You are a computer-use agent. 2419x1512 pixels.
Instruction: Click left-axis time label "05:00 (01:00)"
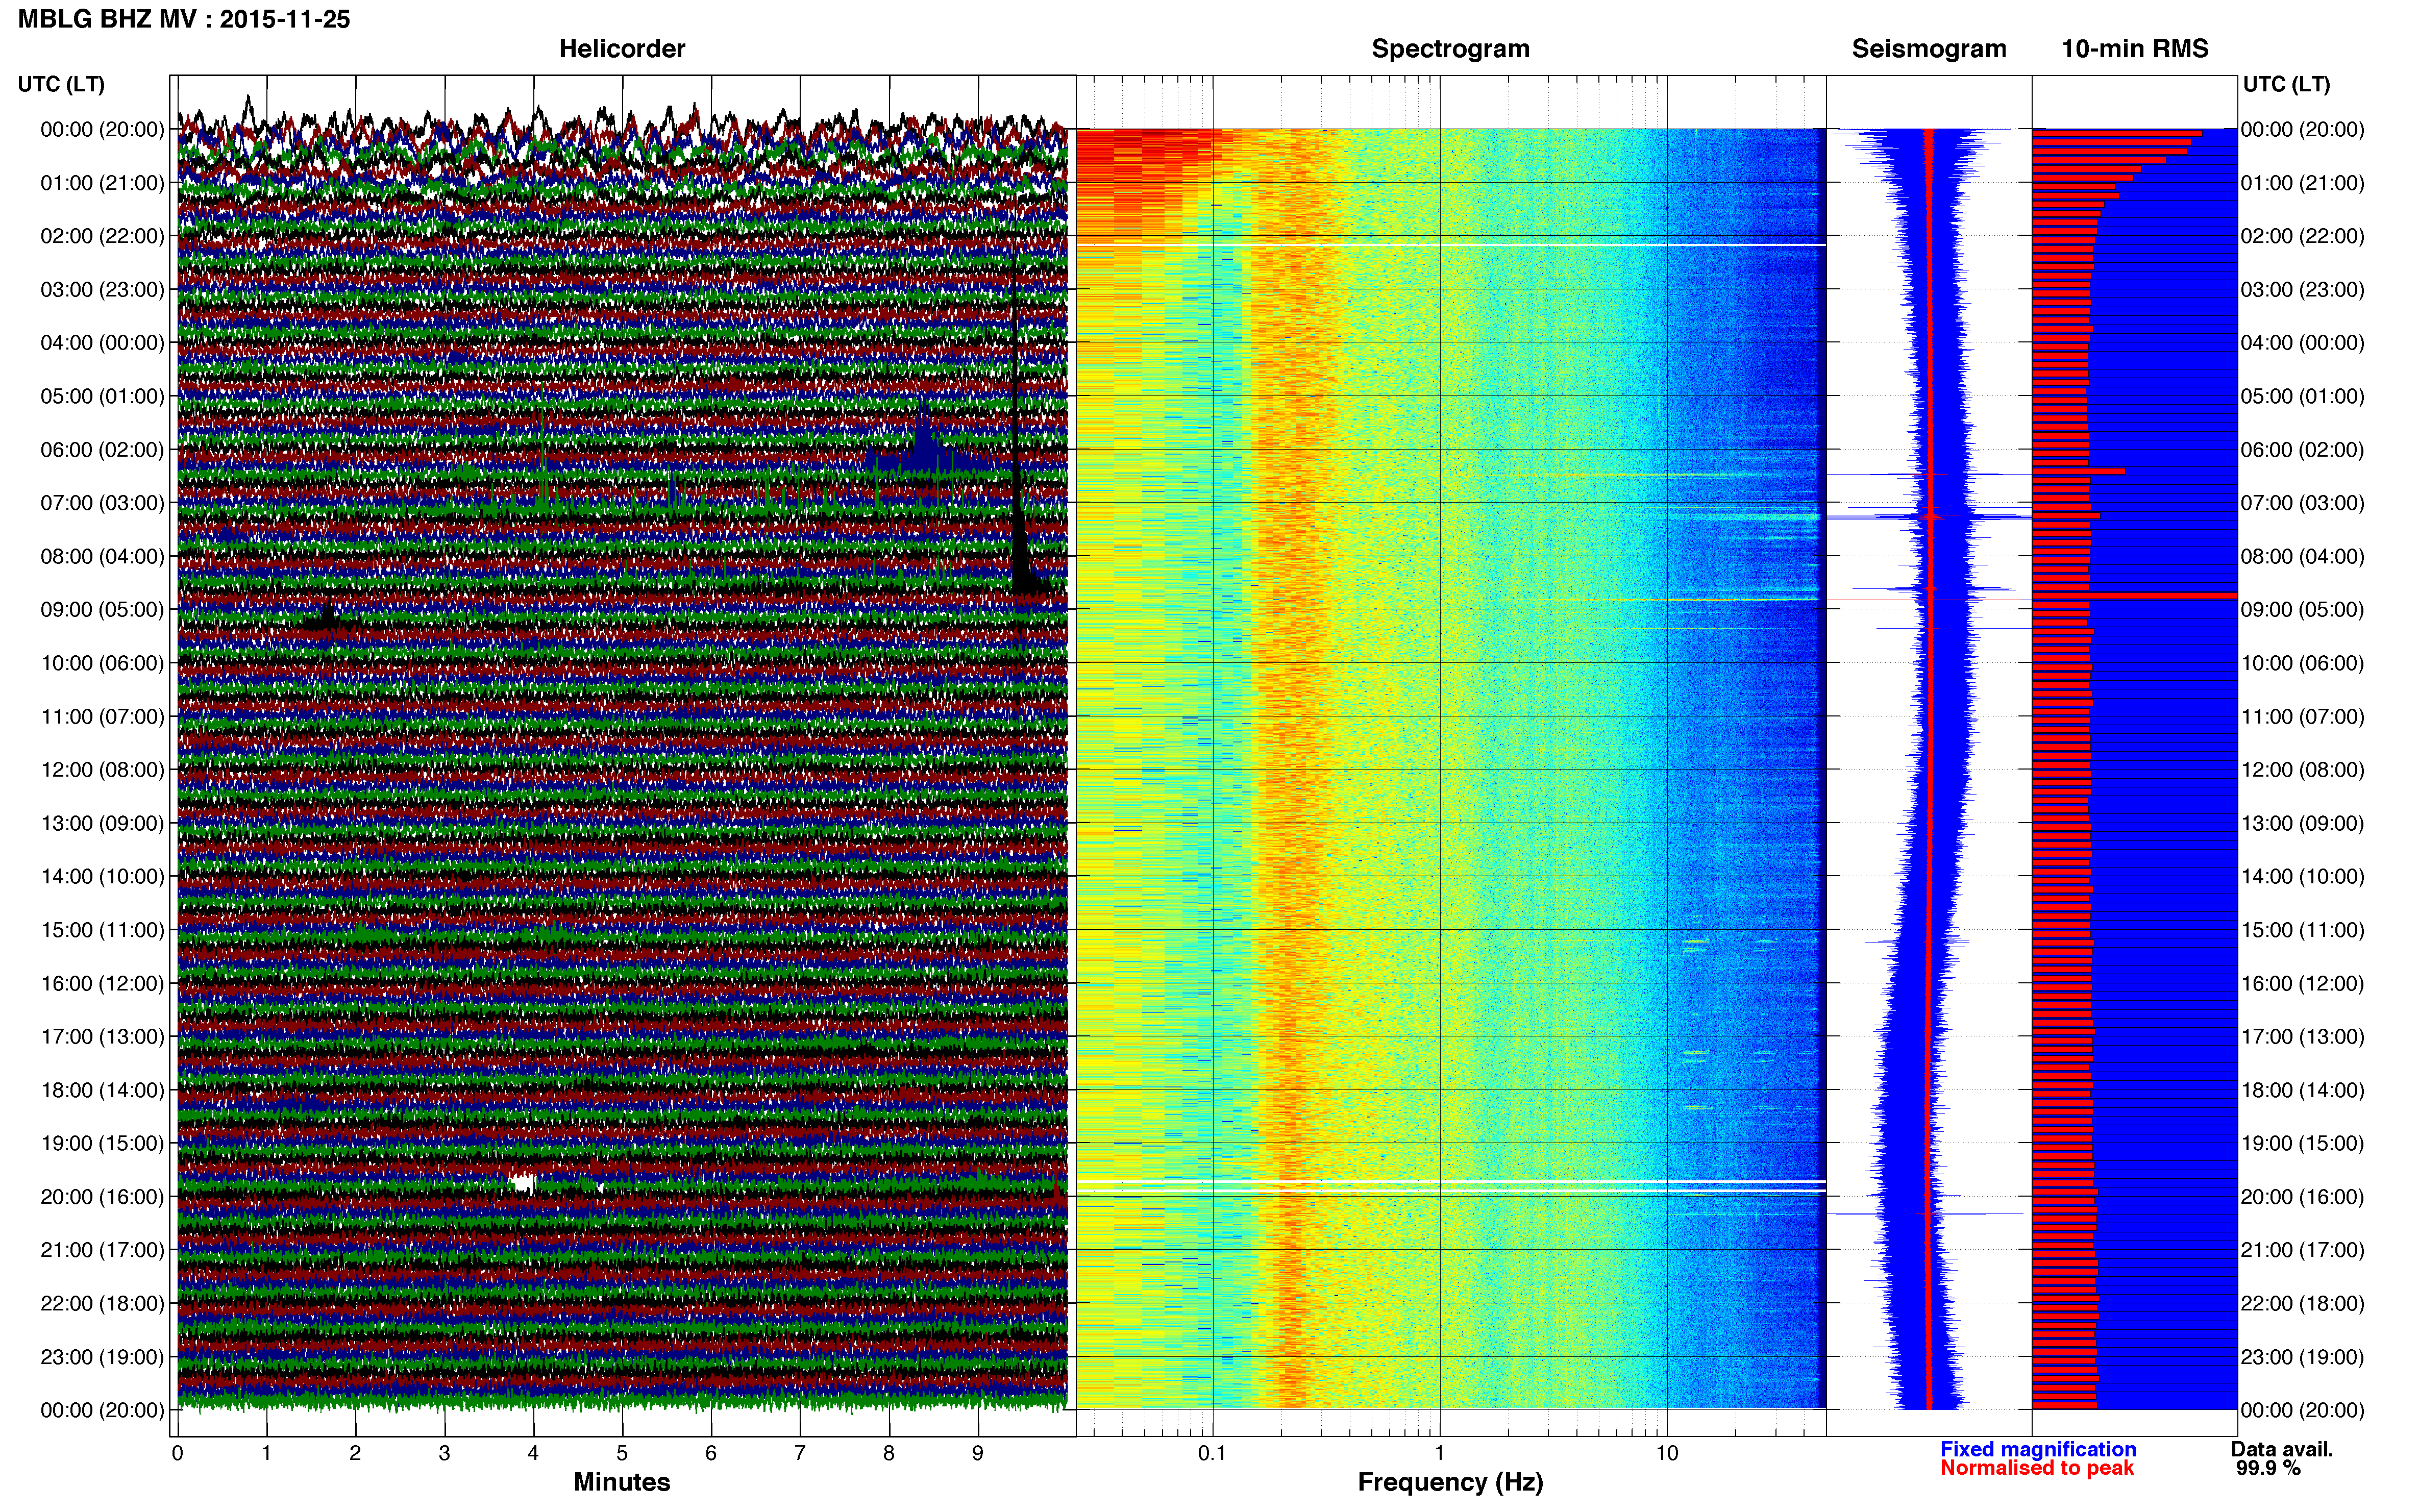[x=102, y=396]
